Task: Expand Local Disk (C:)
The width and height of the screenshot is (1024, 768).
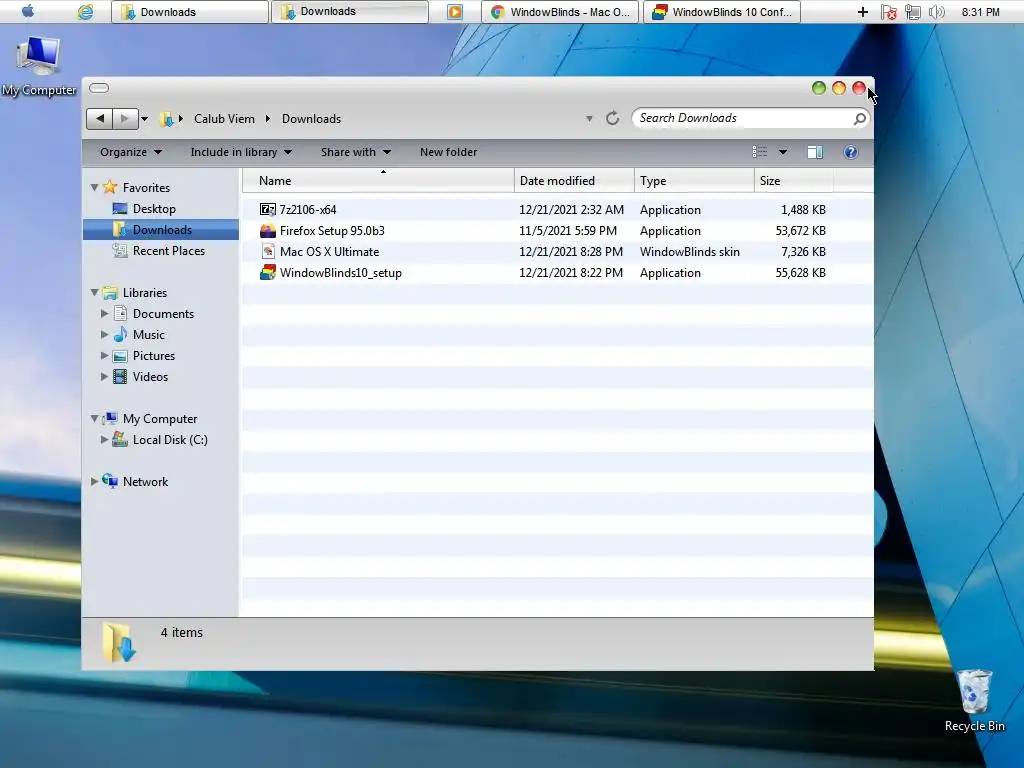Action: coord(104,440)
